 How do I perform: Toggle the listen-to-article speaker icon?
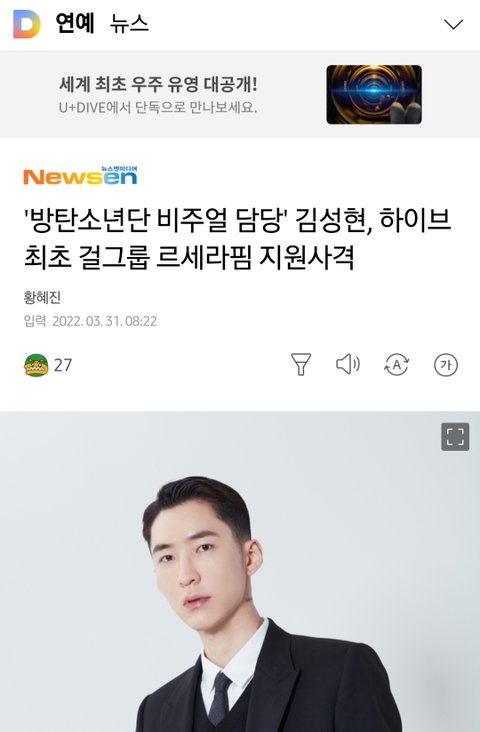pyautogui.click(x=348, y=364)
